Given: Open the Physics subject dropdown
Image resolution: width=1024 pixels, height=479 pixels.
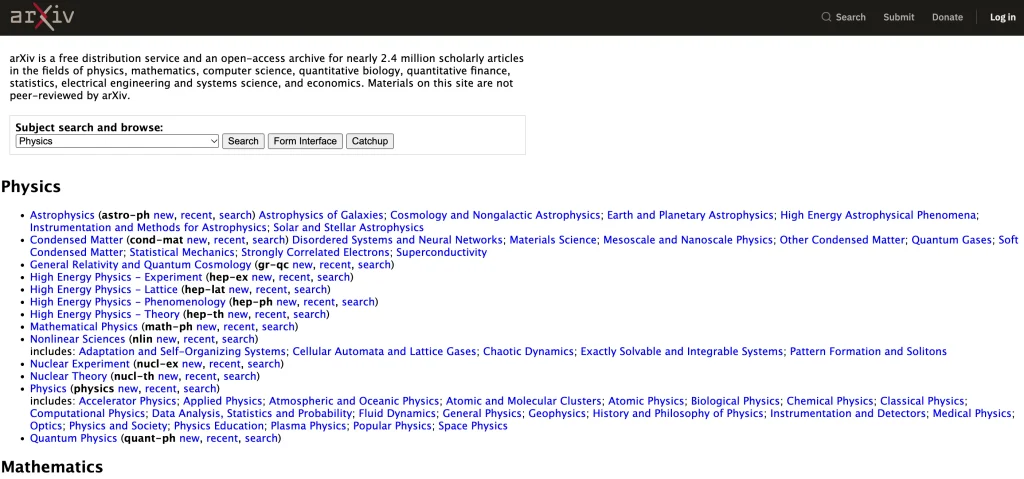Looking at the screenshot, I should tap(117, 141).
